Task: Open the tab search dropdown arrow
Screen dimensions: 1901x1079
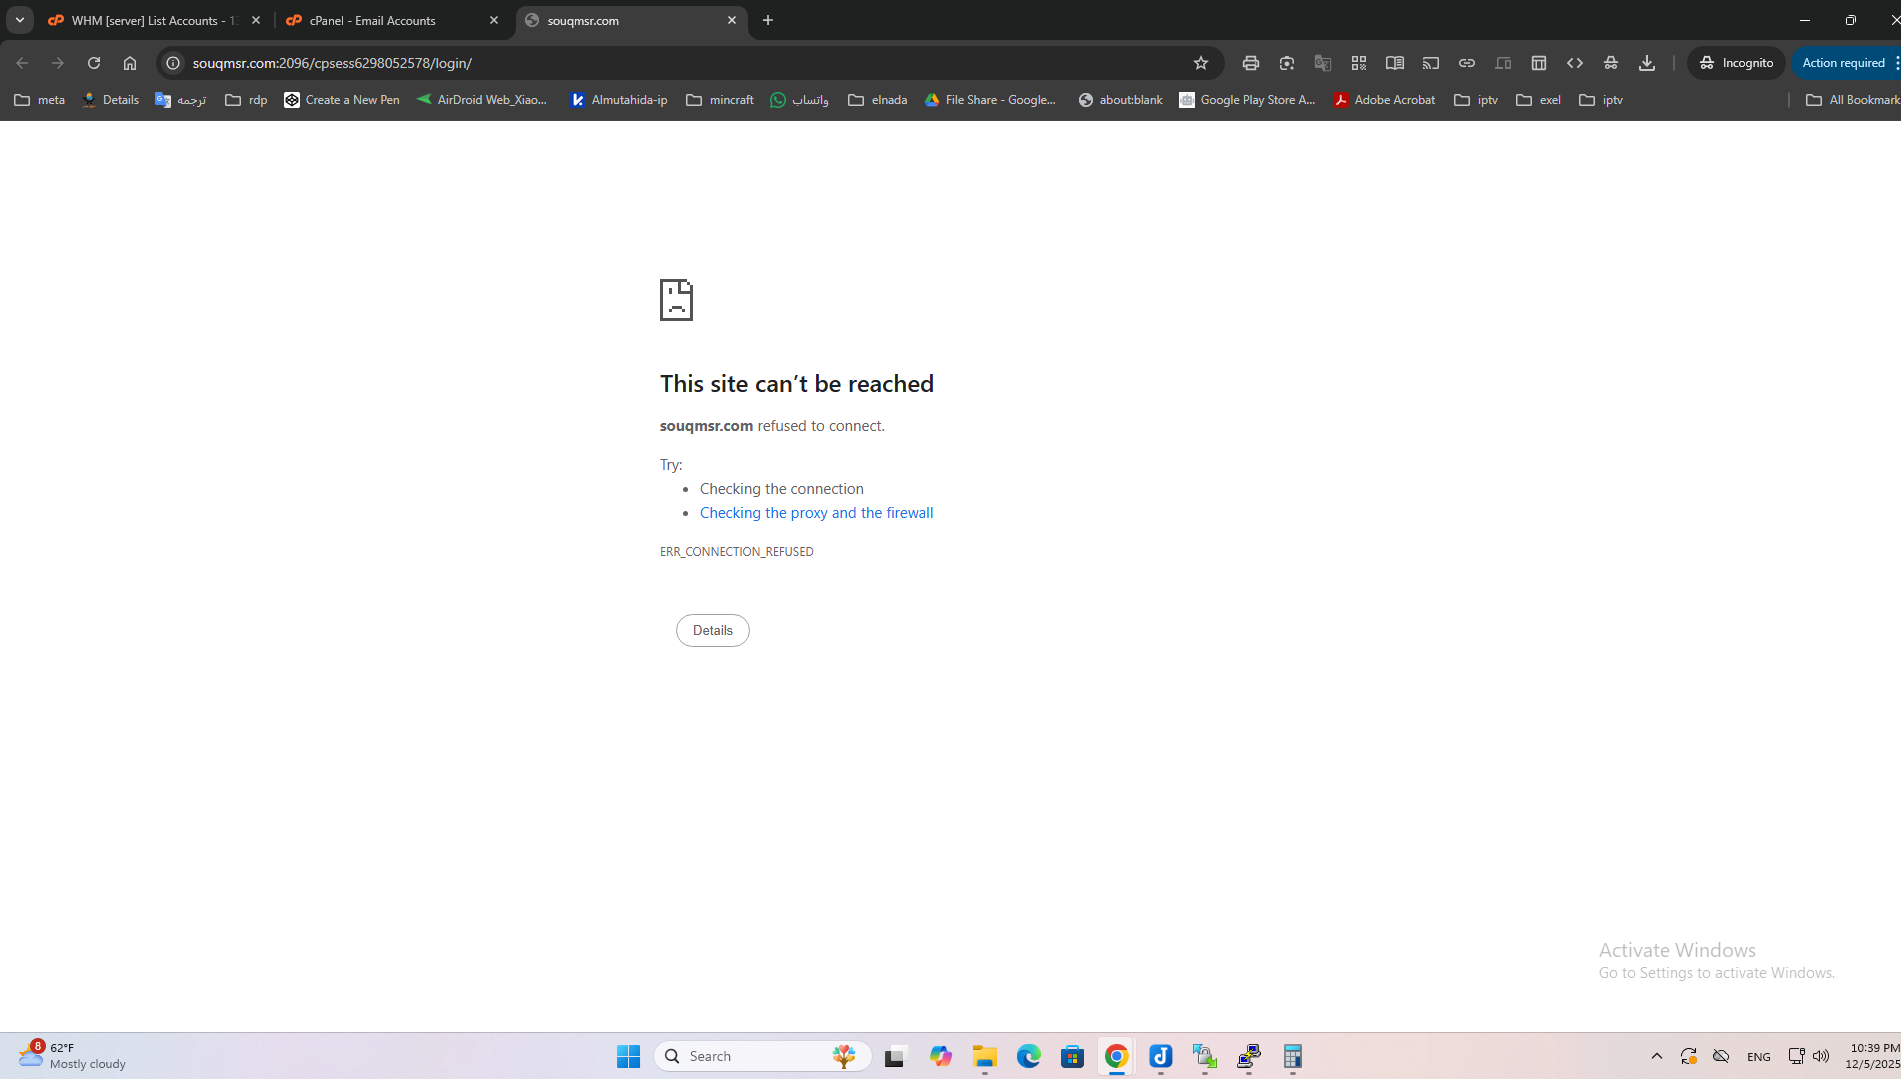Action: [x=20, y=20]
